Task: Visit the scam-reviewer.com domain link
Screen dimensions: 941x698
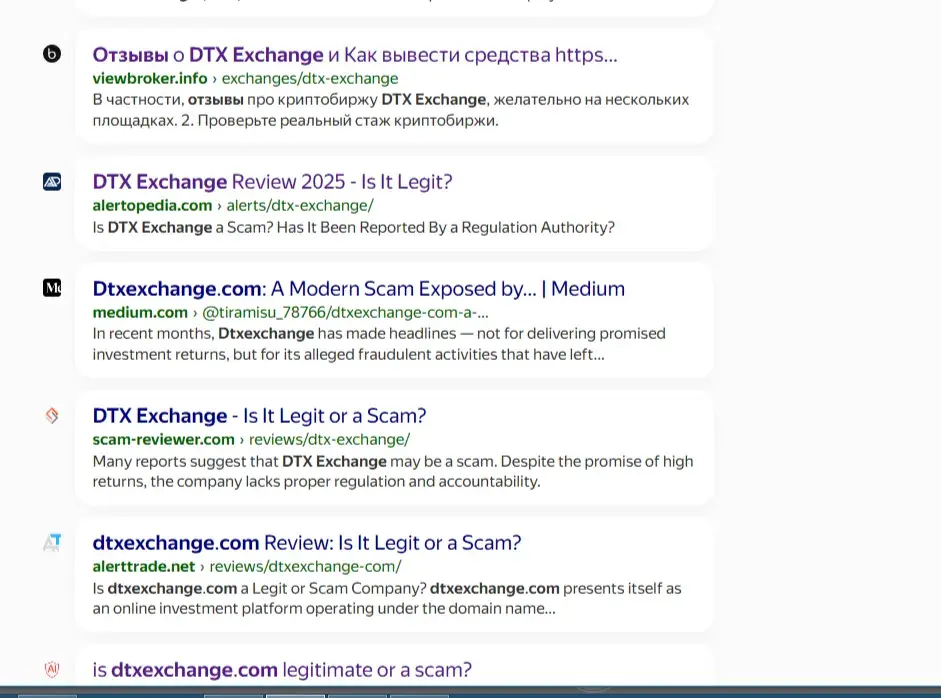Action: [163, 440]
